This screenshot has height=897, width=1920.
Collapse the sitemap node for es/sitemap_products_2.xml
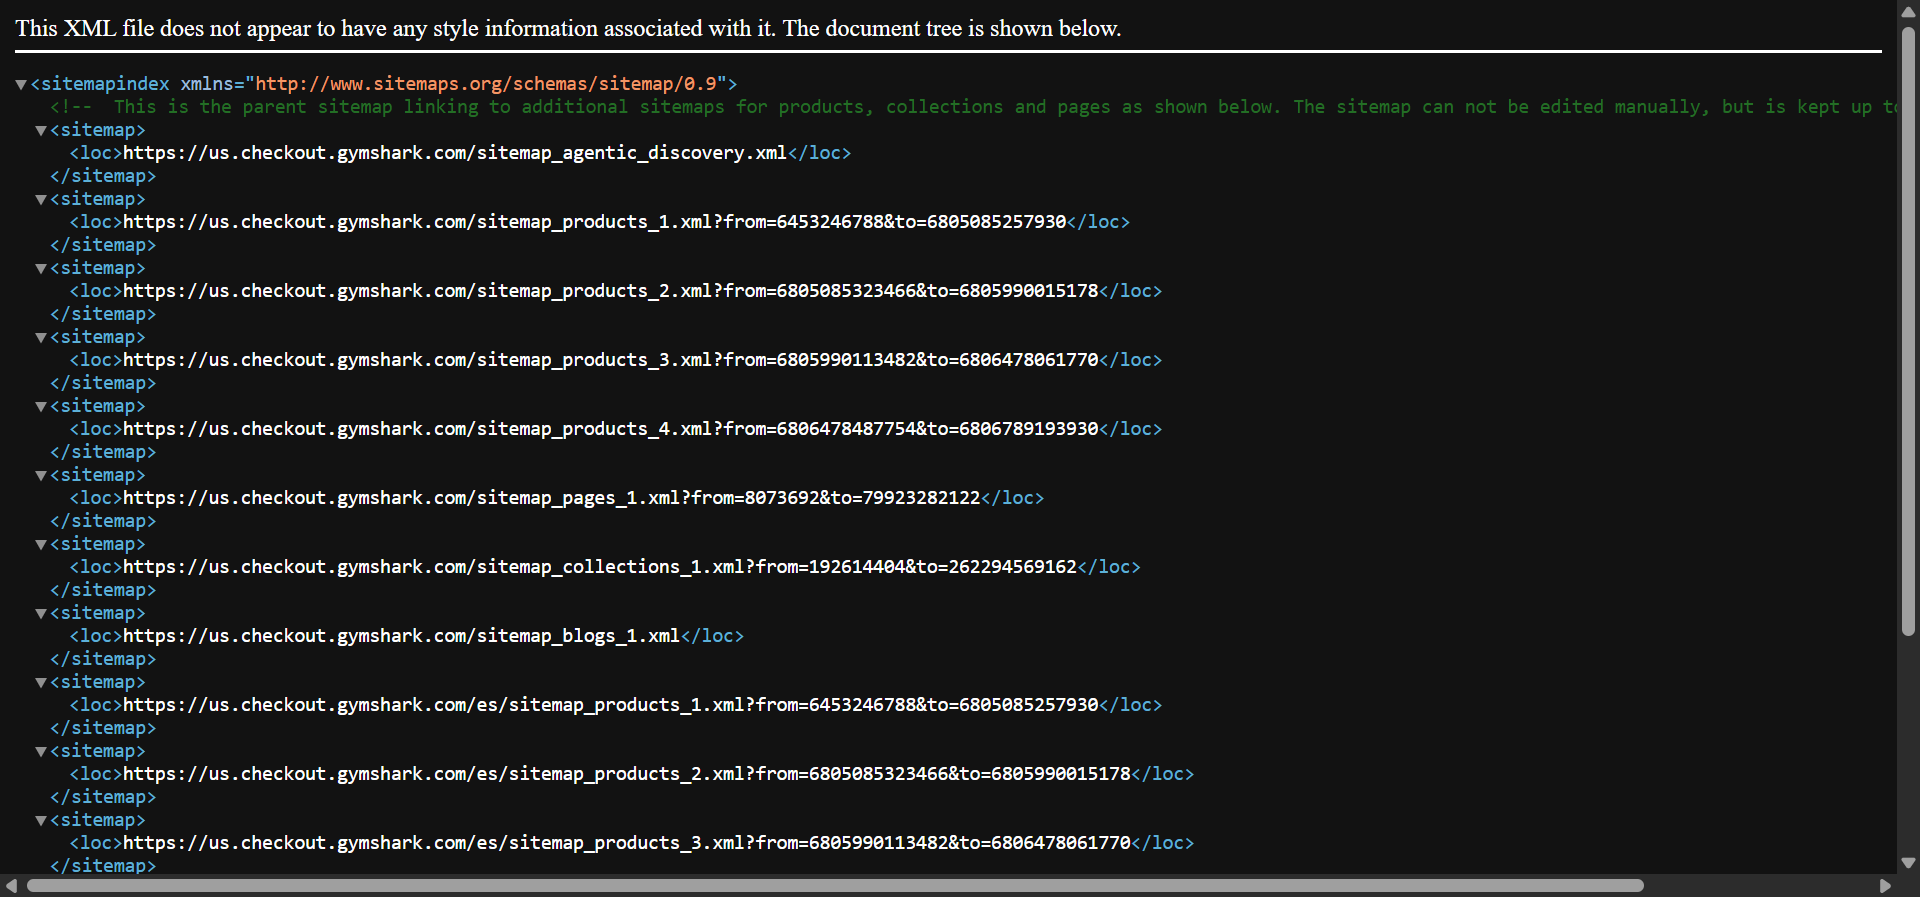coord(41,751)
